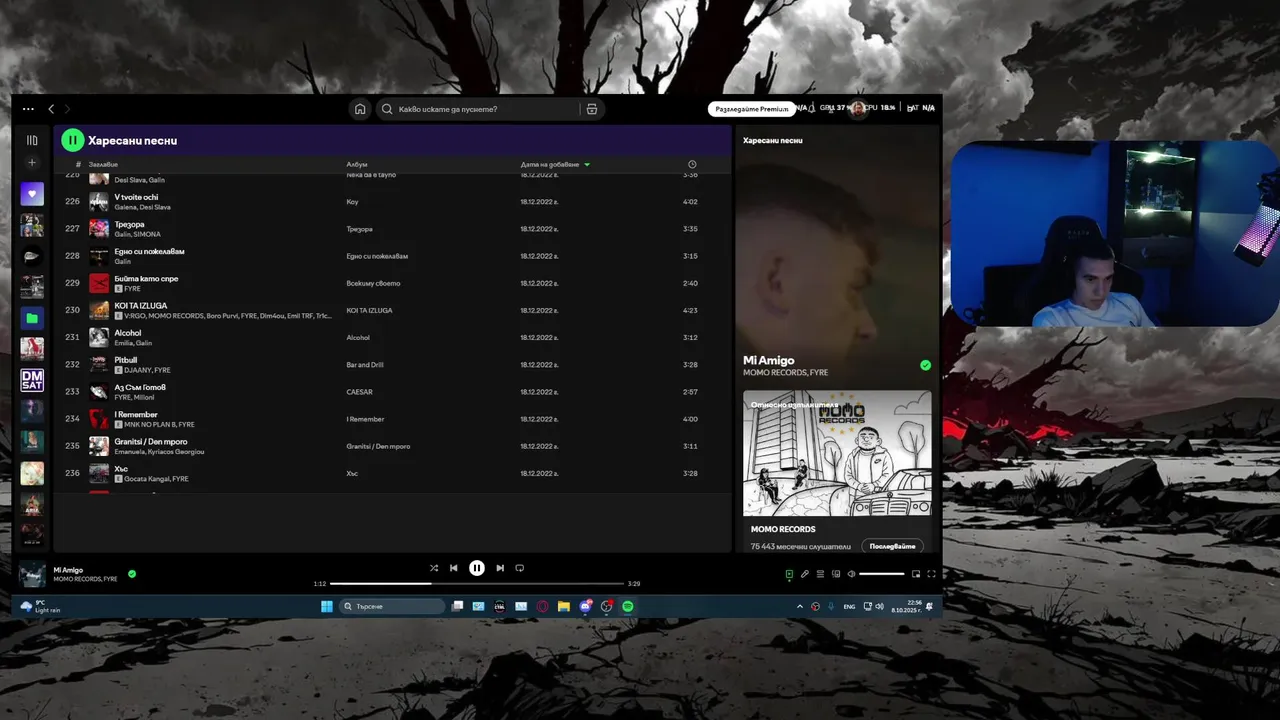Click the 'Разгледайте Premium' button
This screenshot has height=720, width=1280.
[751, 109]
